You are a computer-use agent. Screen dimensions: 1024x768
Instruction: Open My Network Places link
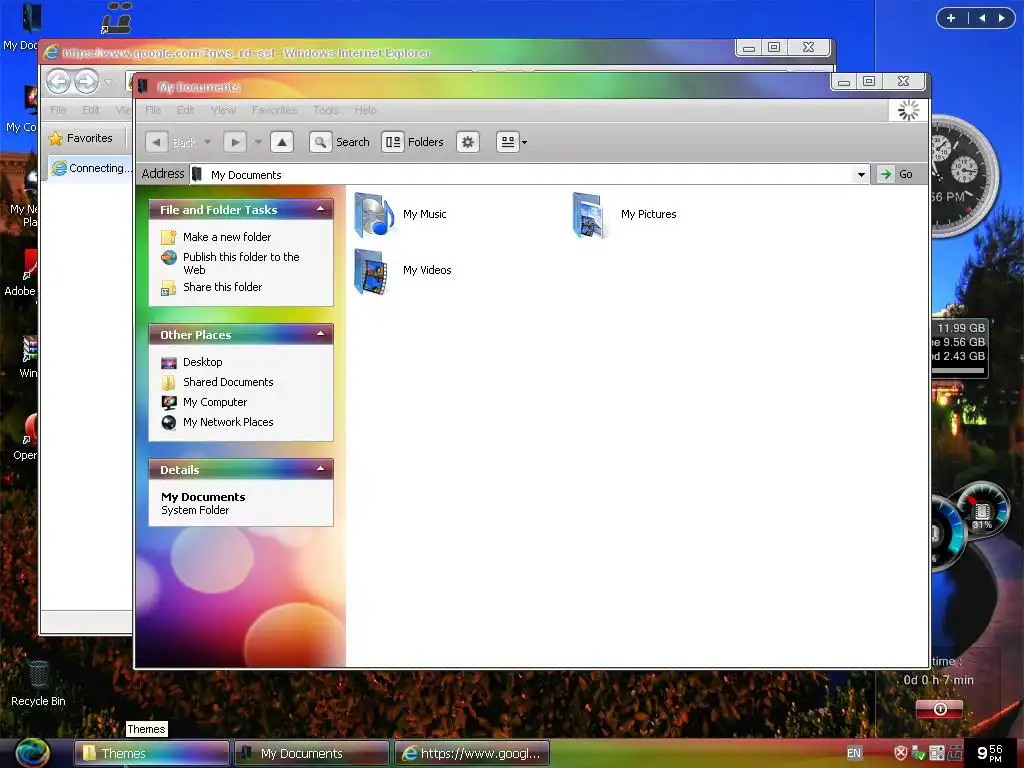coord(228,422)
